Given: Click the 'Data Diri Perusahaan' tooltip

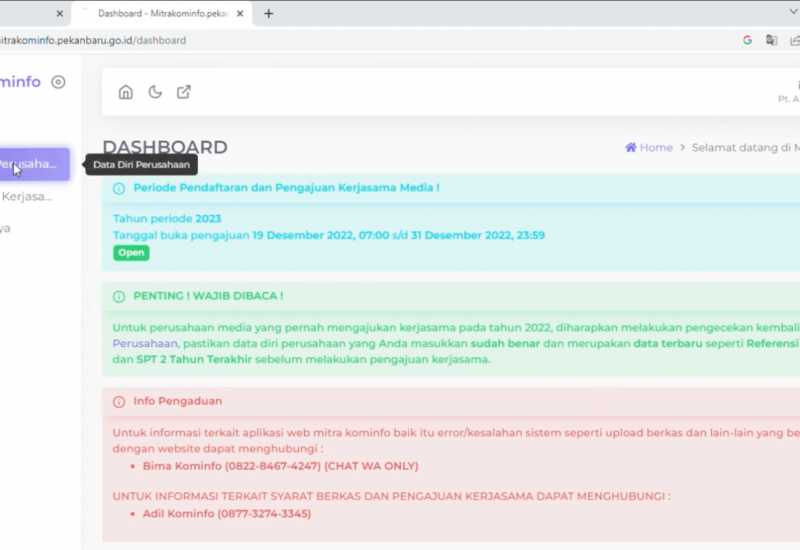Looking at the screenshot, I should point(141,165).
